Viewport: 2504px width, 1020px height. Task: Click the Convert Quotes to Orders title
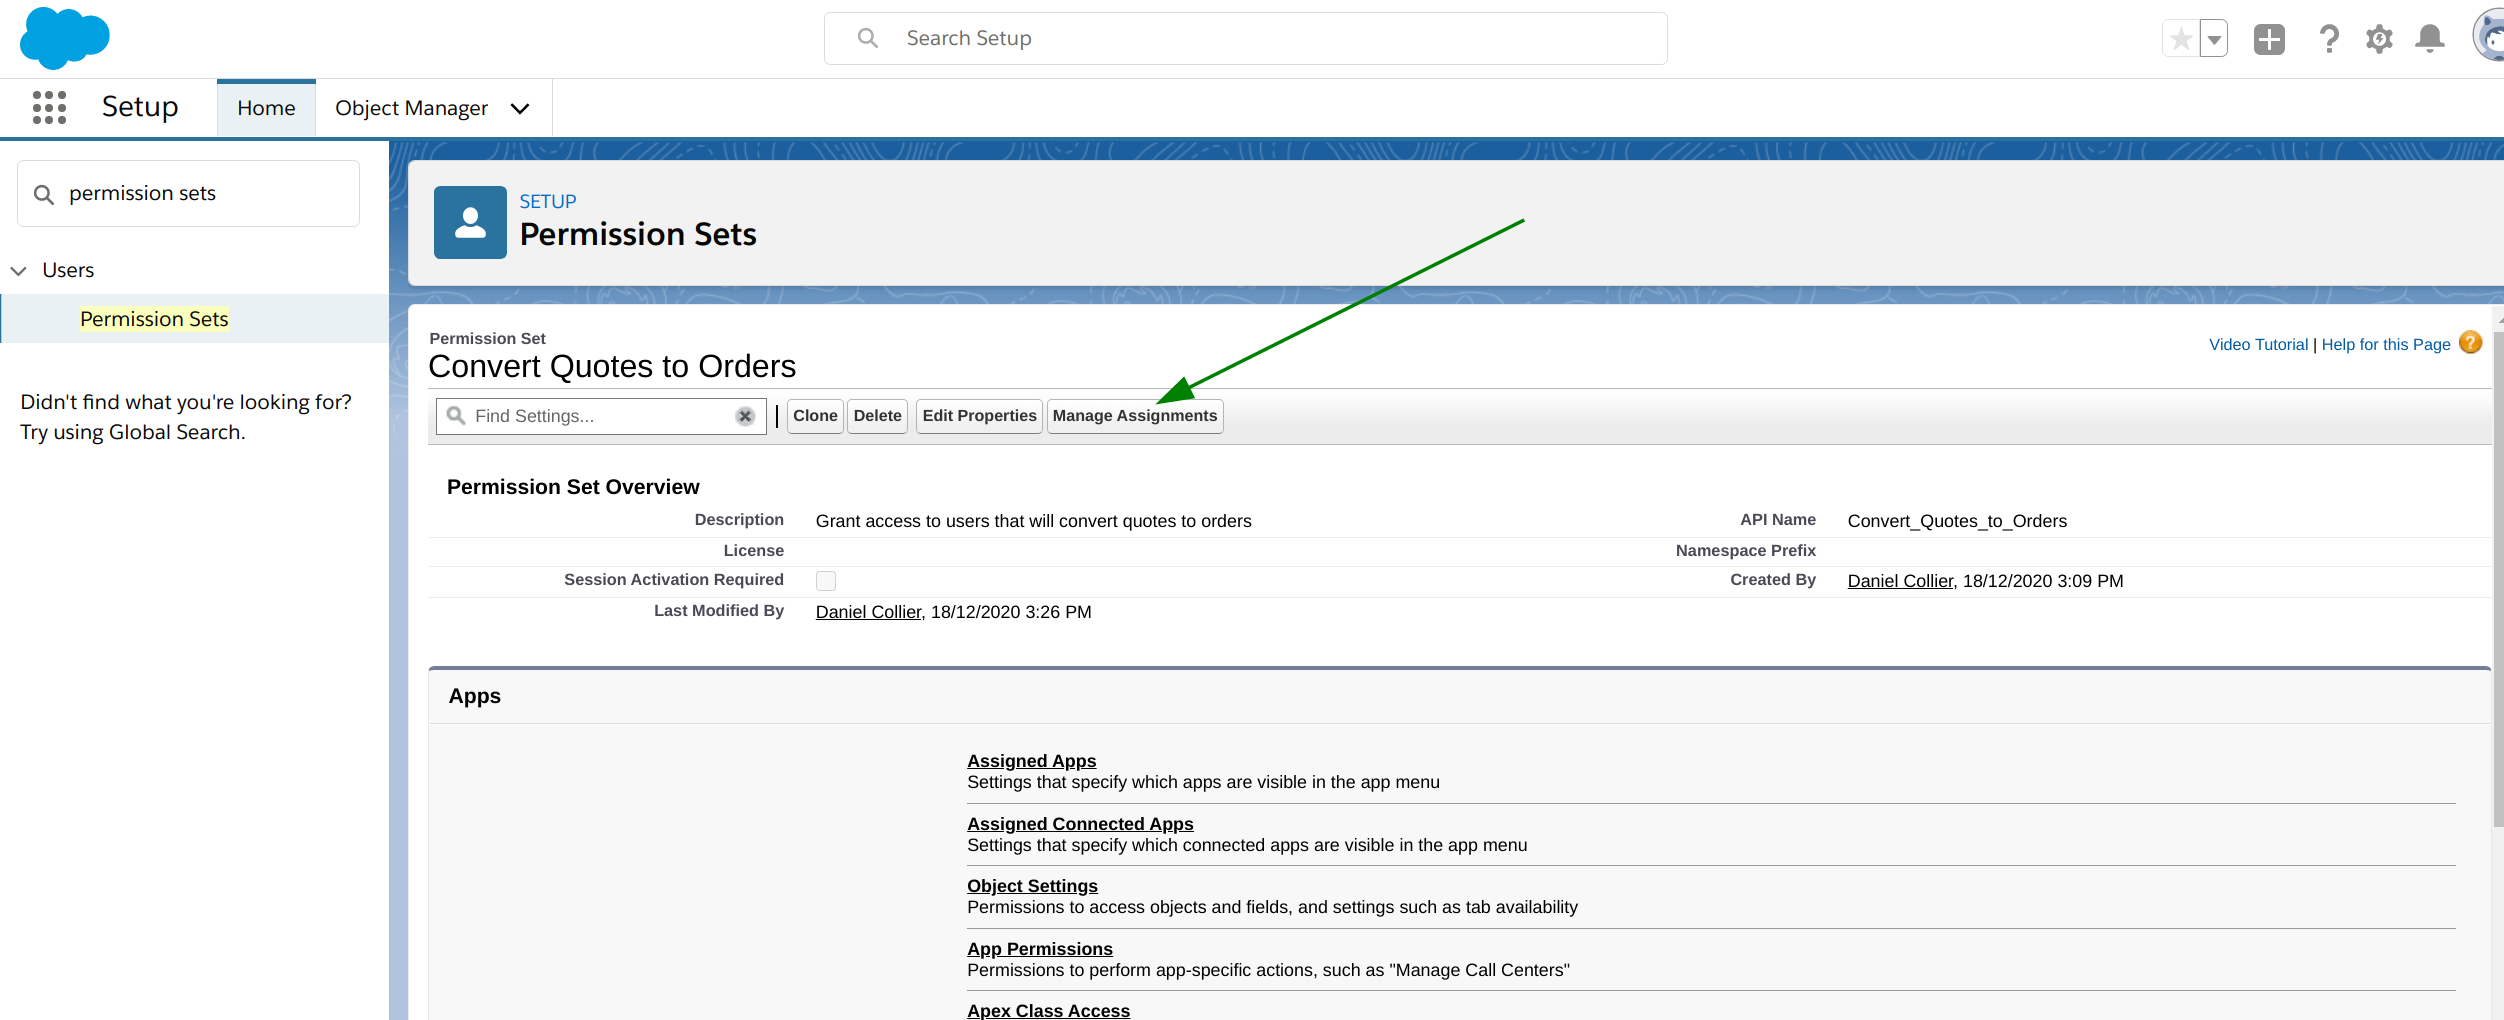point(612,367)
